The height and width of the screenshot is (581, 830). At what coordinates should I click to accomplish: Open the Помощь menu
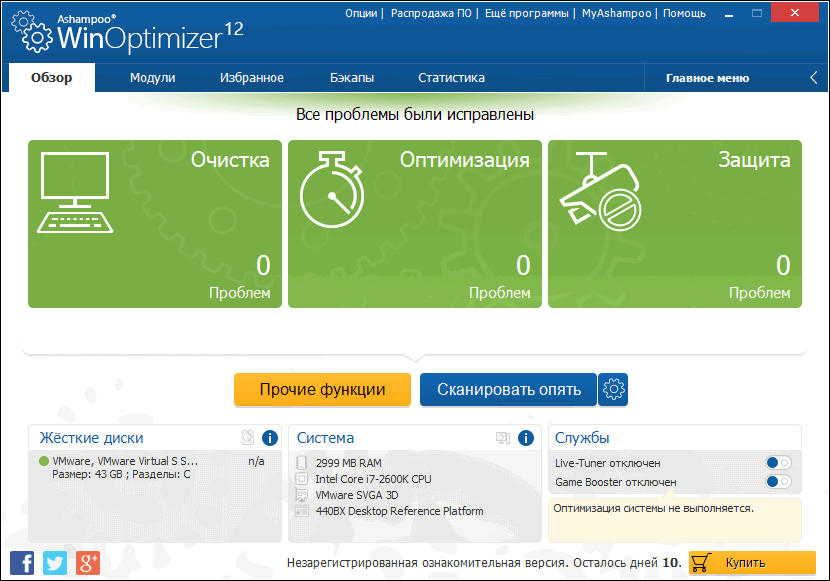(684, 13)
